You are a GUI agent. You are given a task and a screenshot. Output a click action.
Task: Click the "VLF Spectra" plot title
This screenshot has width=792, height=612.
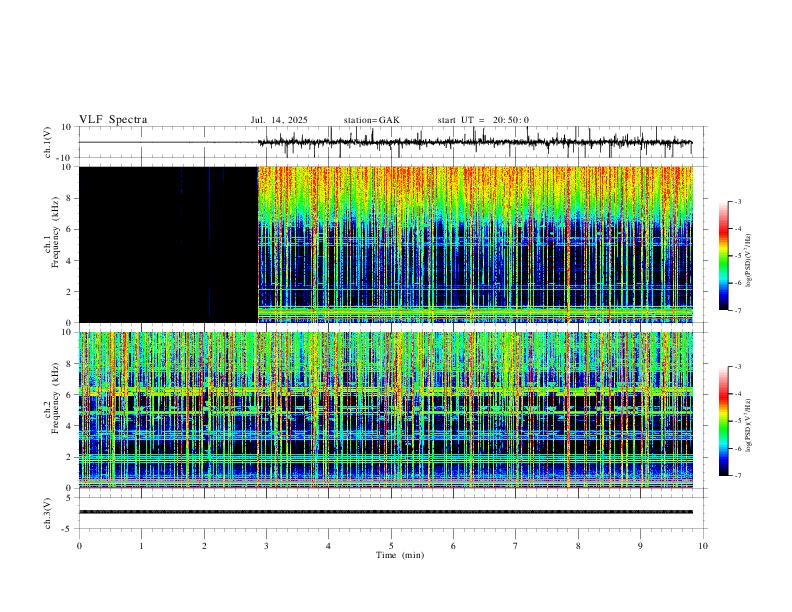[x=113, y=120]
